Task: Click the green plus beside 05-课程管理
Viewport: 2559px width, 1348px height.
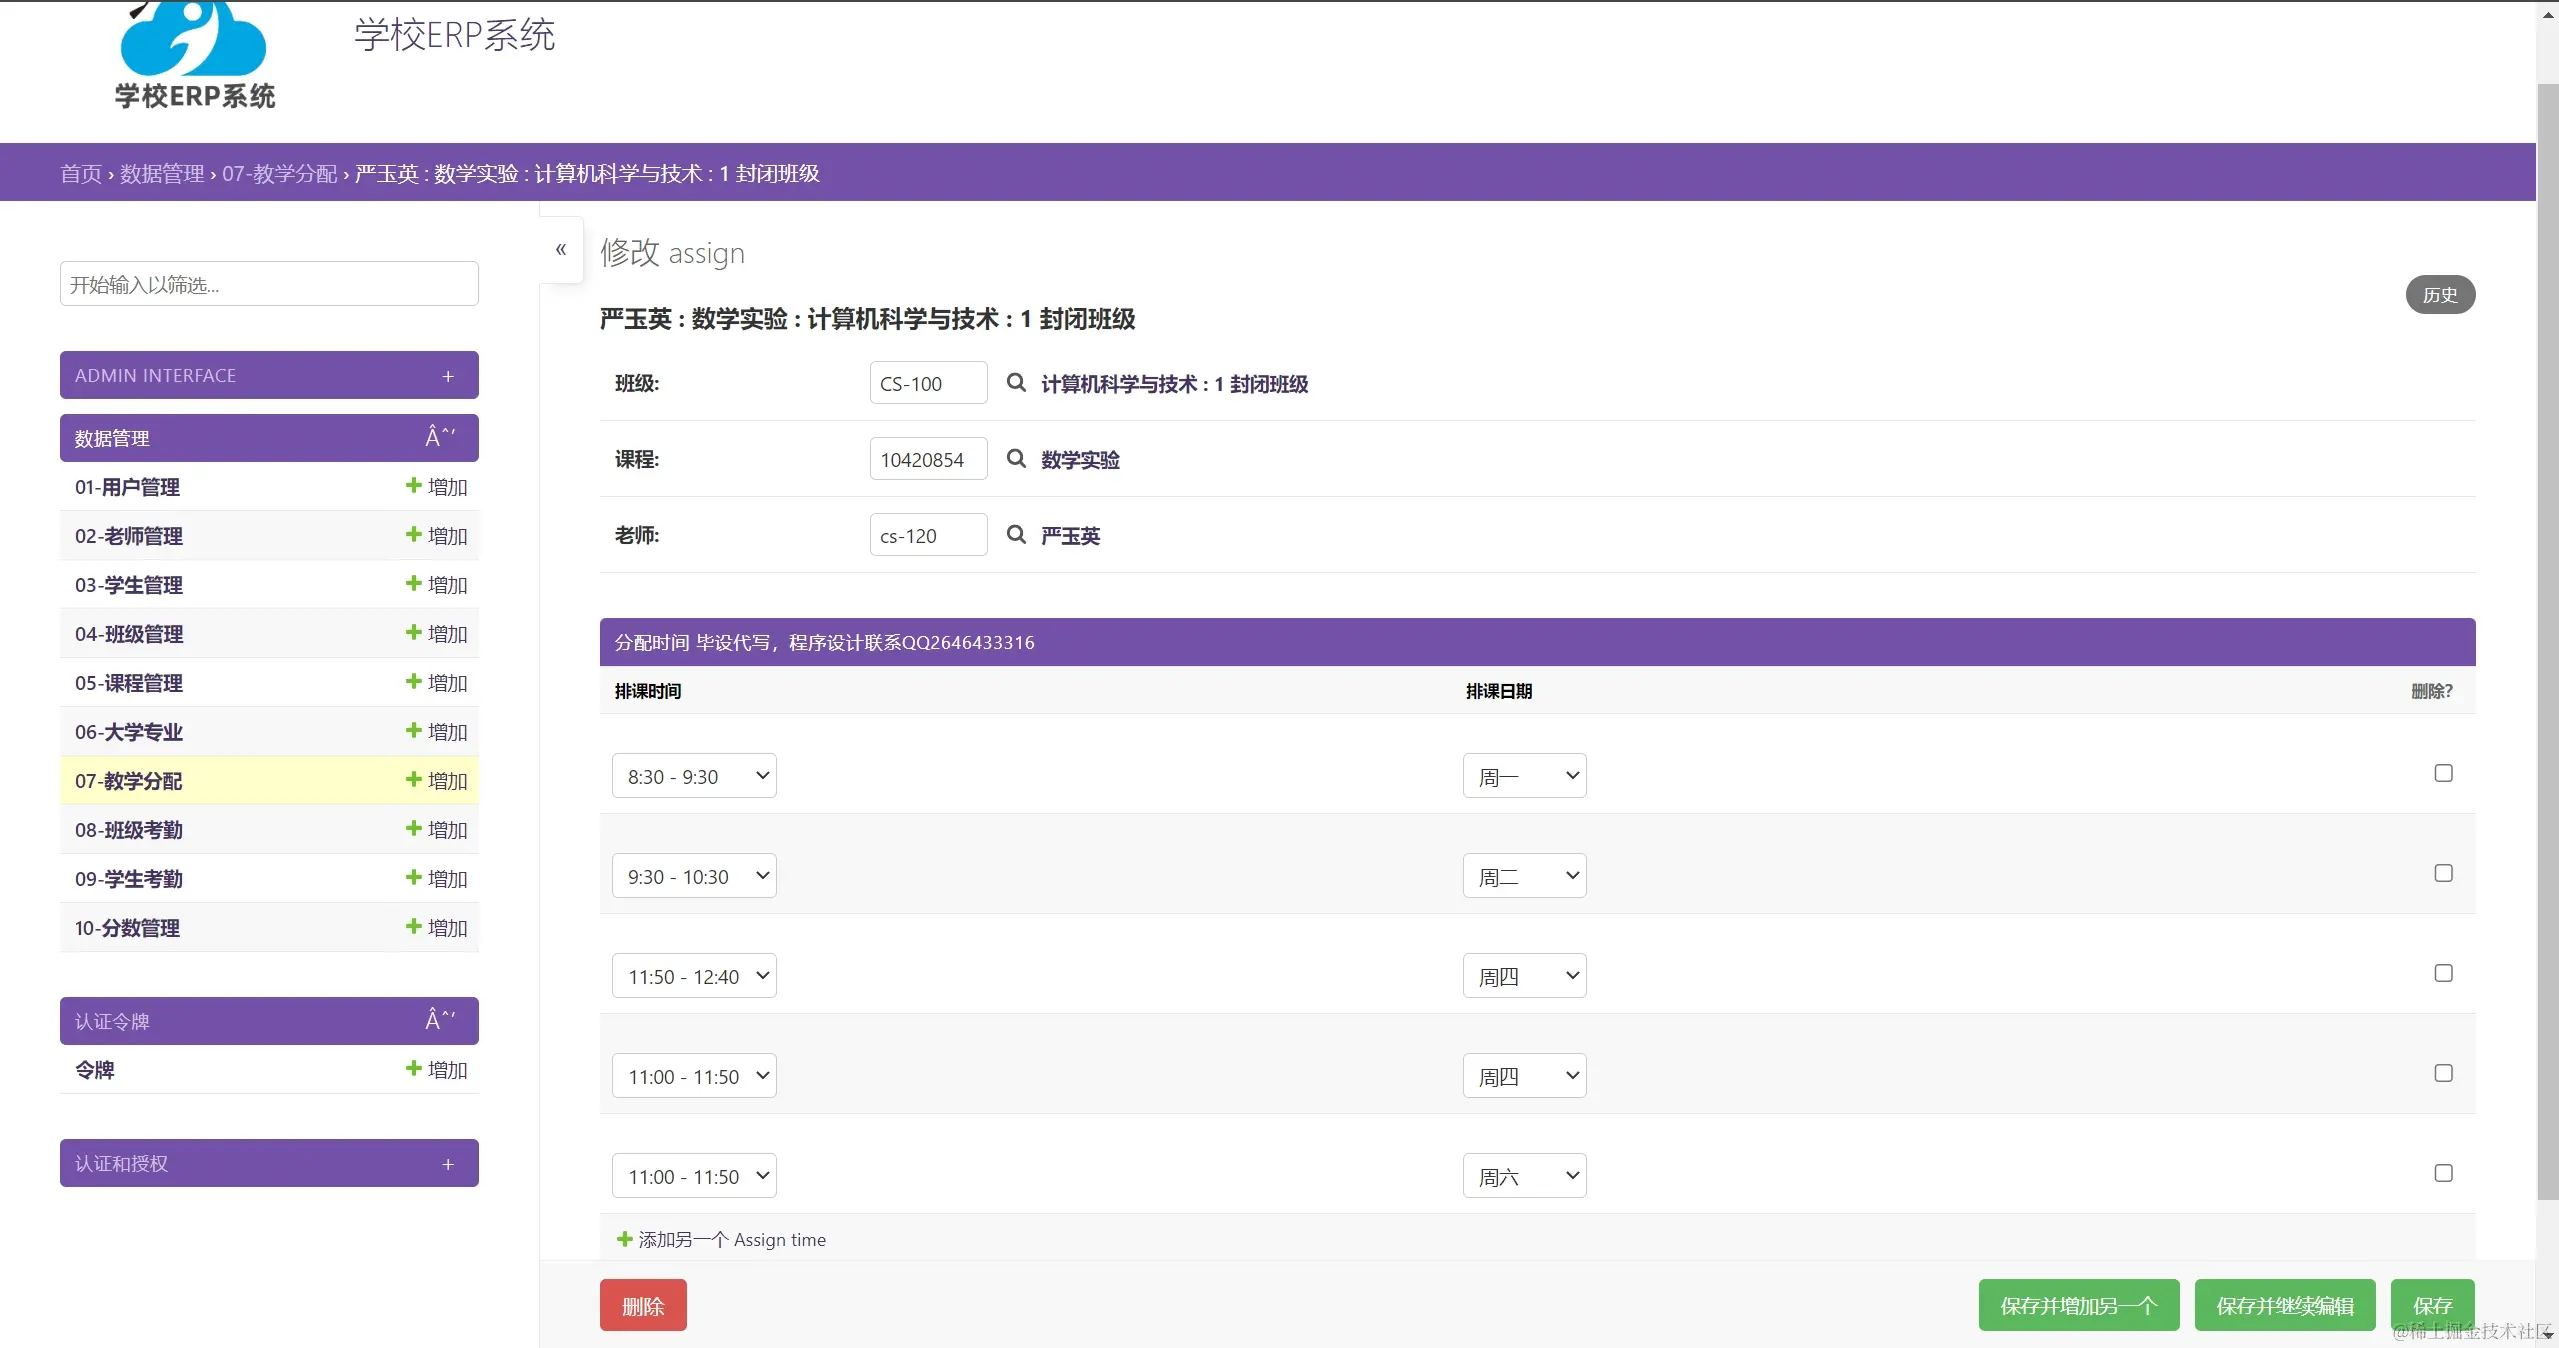Action: tap(413, 682)
